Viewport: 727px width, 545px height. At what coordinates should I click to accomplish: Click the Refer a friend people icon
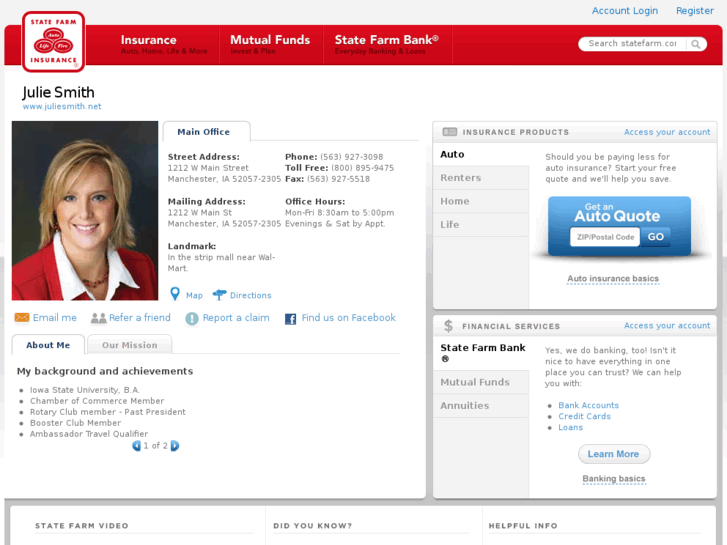click(x=98, y=318)
